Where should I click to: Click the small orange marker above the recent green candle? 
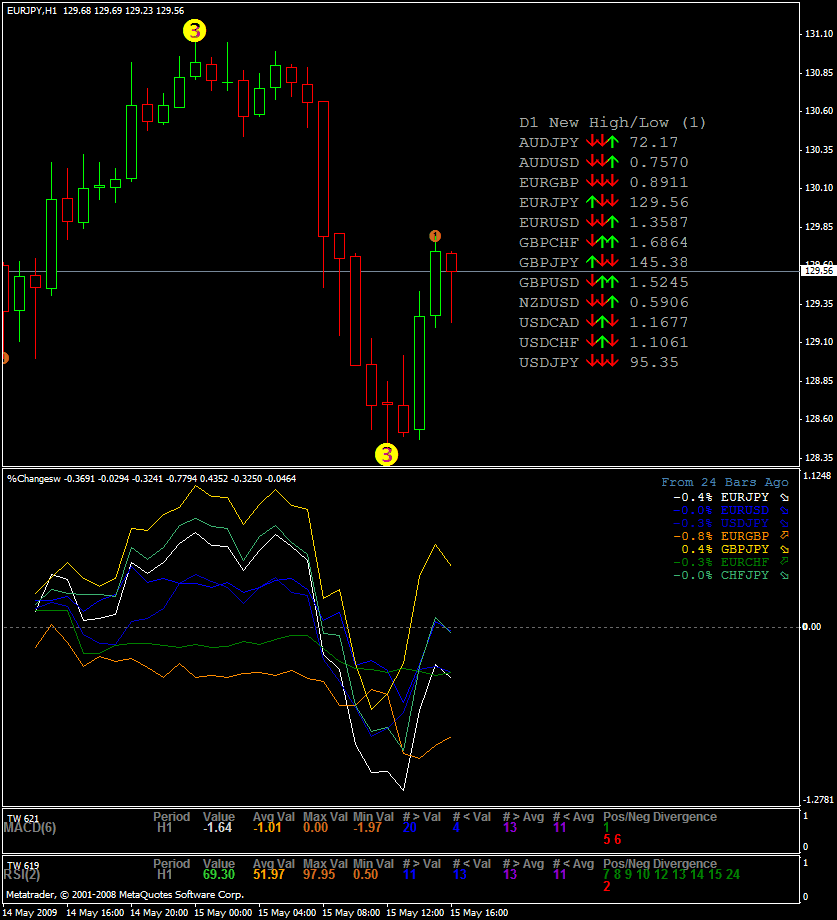click(x=435, y=236)
